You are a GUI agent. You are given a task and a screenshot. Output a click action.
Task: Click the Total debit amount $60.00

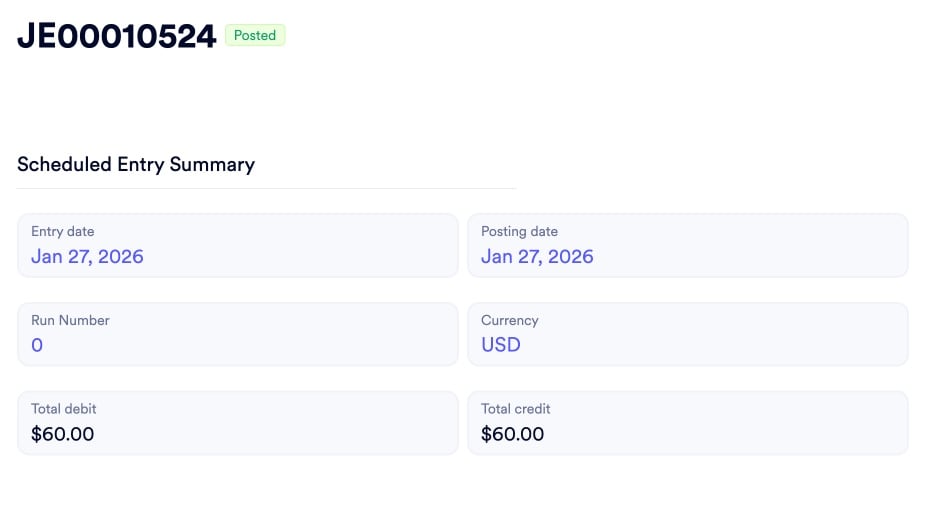pyautogui.click(x=63, y=434)
